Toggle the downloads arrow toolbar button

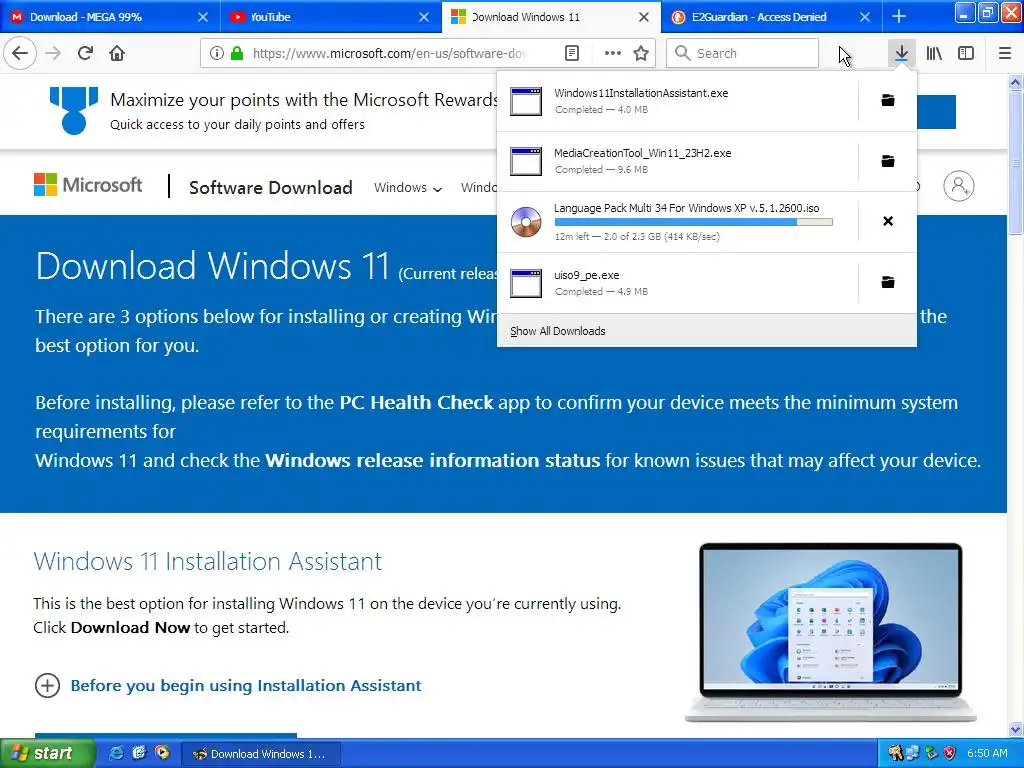pos(901,53)
